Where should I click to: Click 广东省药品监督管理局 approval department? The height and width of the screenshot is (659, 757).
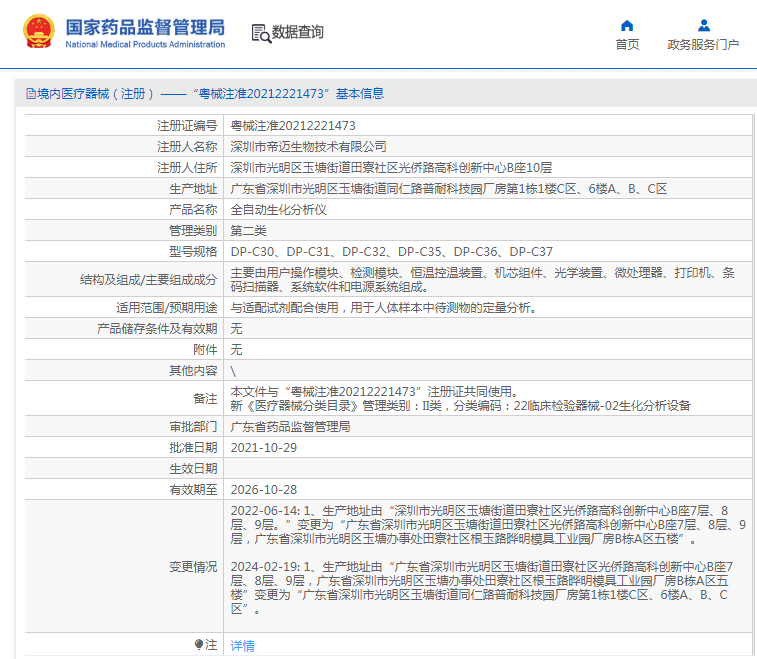click(x=290, y=427)
